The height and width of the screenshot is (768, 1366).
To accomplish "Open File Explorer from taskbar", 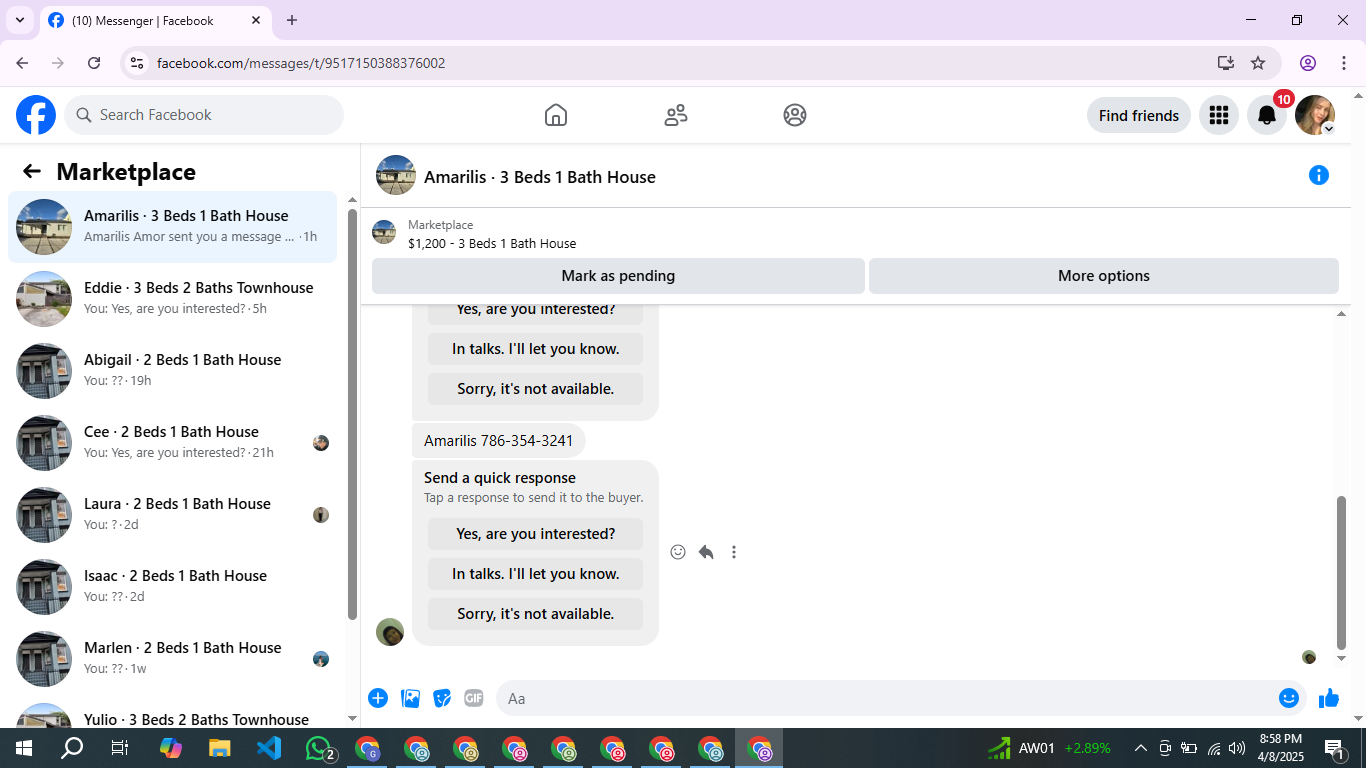I will coord(220,748).
